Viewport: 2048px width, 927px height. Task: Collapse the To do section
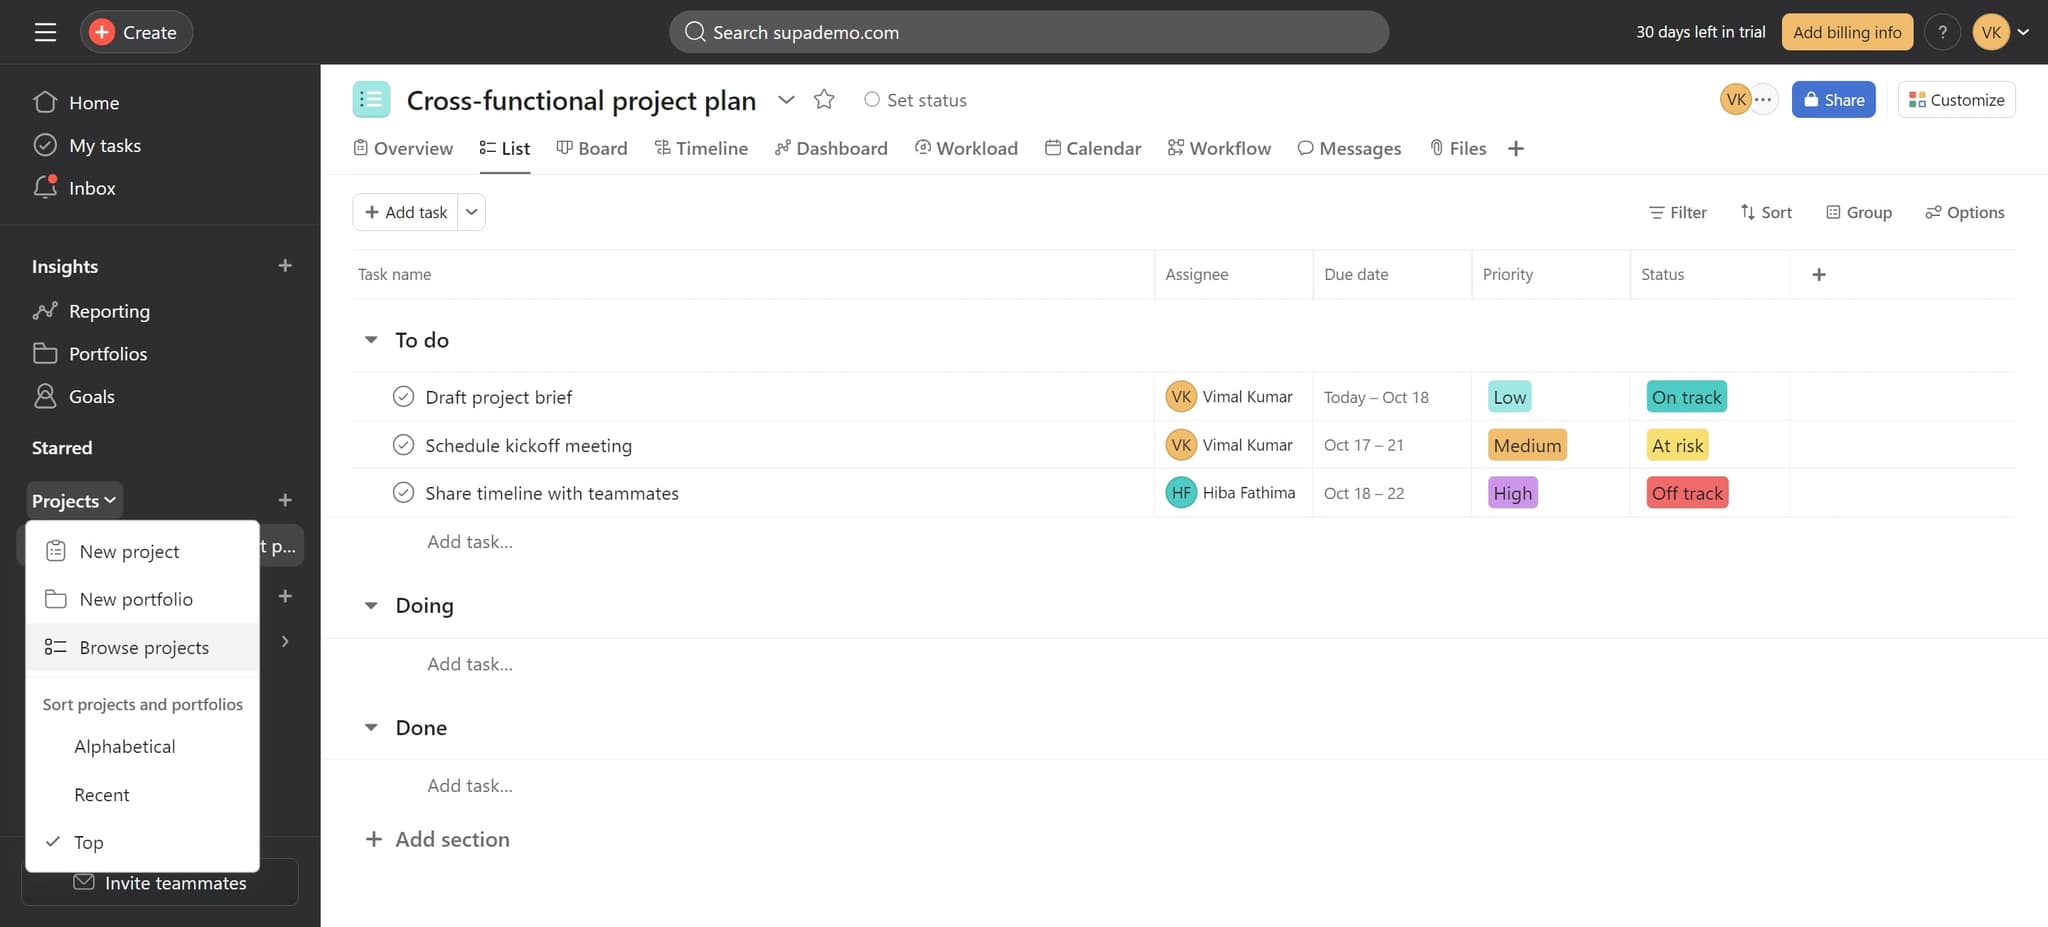371,340
